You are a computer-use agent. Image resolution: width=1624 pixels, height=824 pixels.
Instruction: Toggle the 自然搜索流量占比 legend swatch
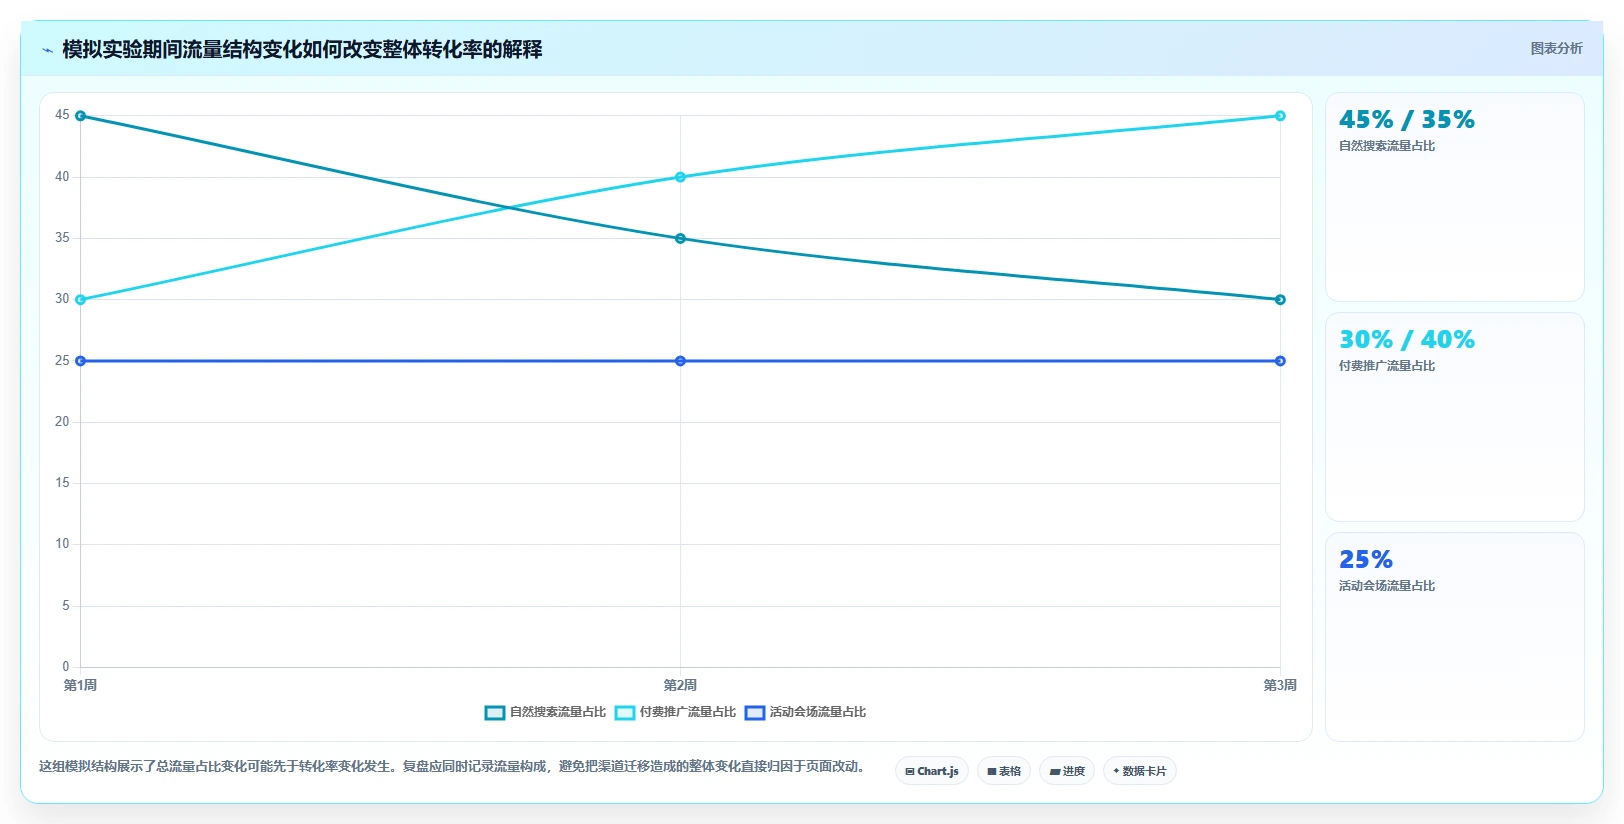click(x=495, y=713)
